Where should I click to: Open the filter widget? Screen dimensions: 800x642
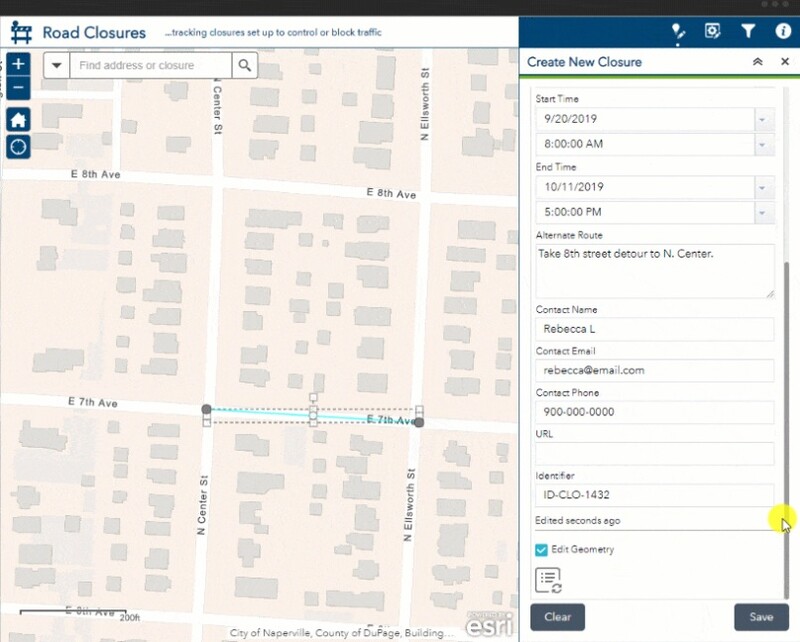(747, 31)
